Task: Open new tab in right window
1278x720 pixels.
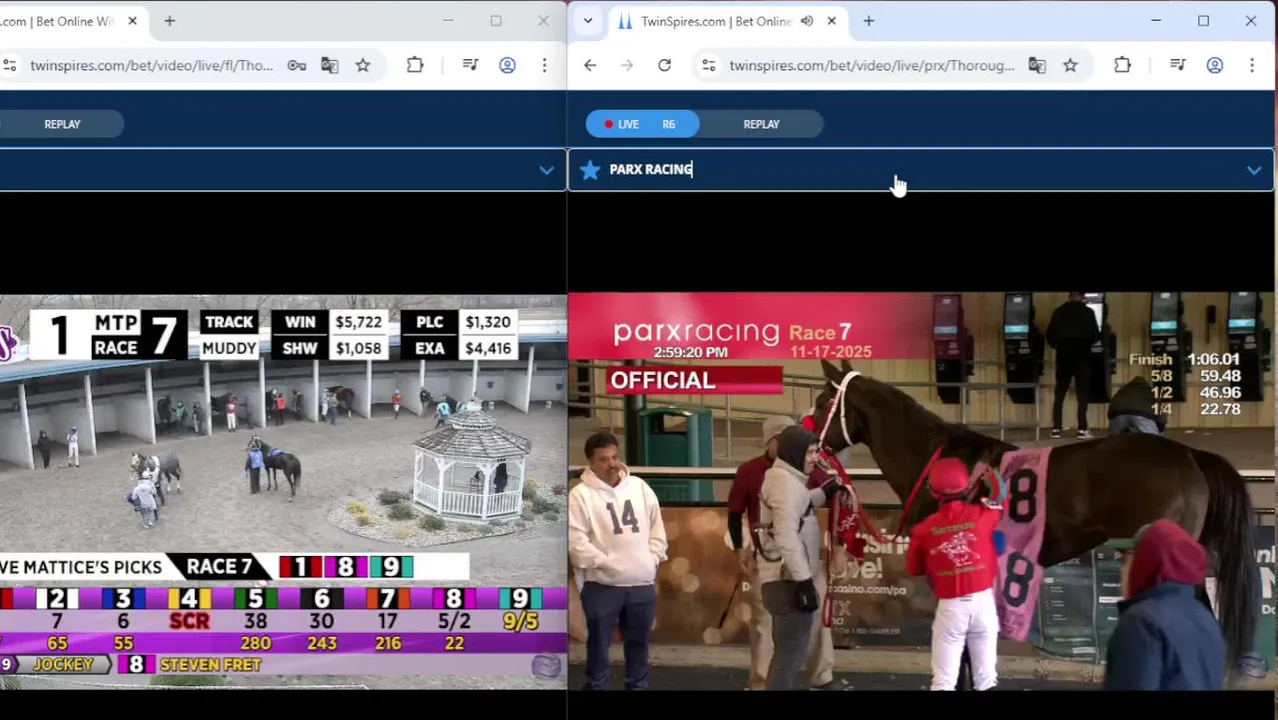Action: point(868,21)
